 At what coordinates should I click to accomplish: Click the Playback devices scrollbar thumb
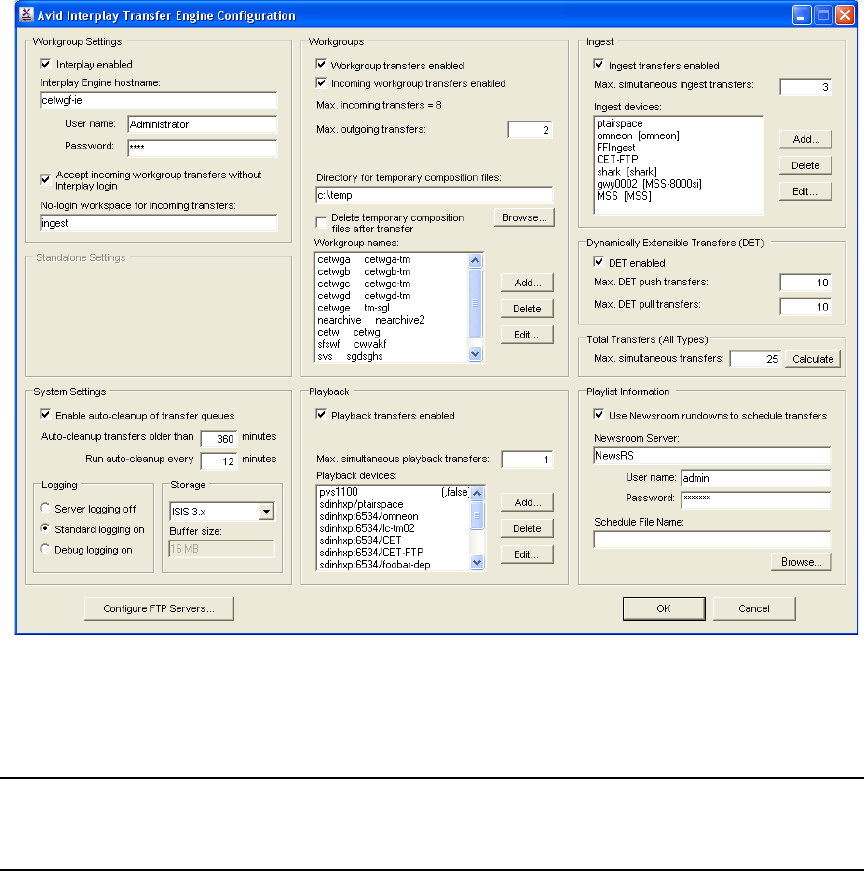[x=477, y=515]
